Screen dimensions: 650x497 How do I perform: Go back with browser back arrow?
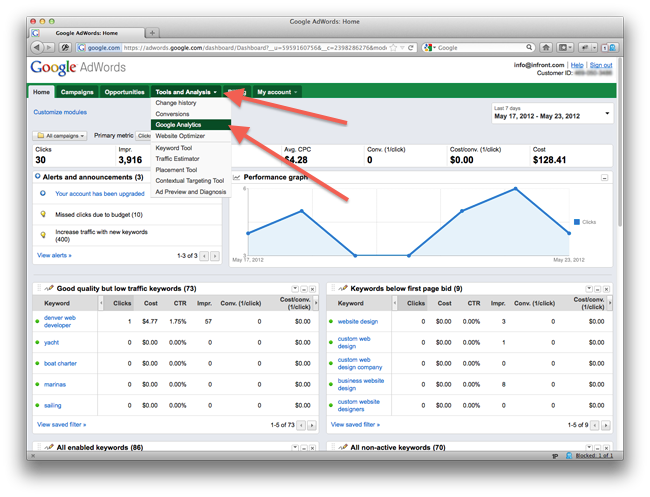37,47
